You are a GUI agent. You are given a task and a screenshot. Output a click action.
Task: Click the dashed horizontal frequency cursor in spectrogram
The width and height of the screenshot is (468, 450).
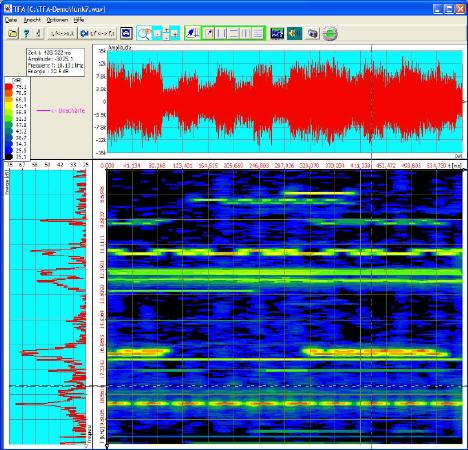click(x=284, y=386)
